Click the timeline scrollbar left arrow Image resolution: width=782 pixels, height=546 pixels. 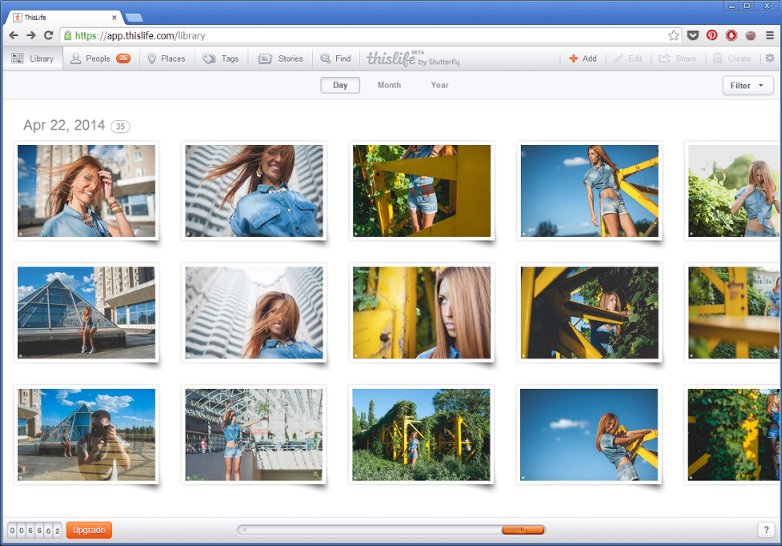[x=244, y=530]
